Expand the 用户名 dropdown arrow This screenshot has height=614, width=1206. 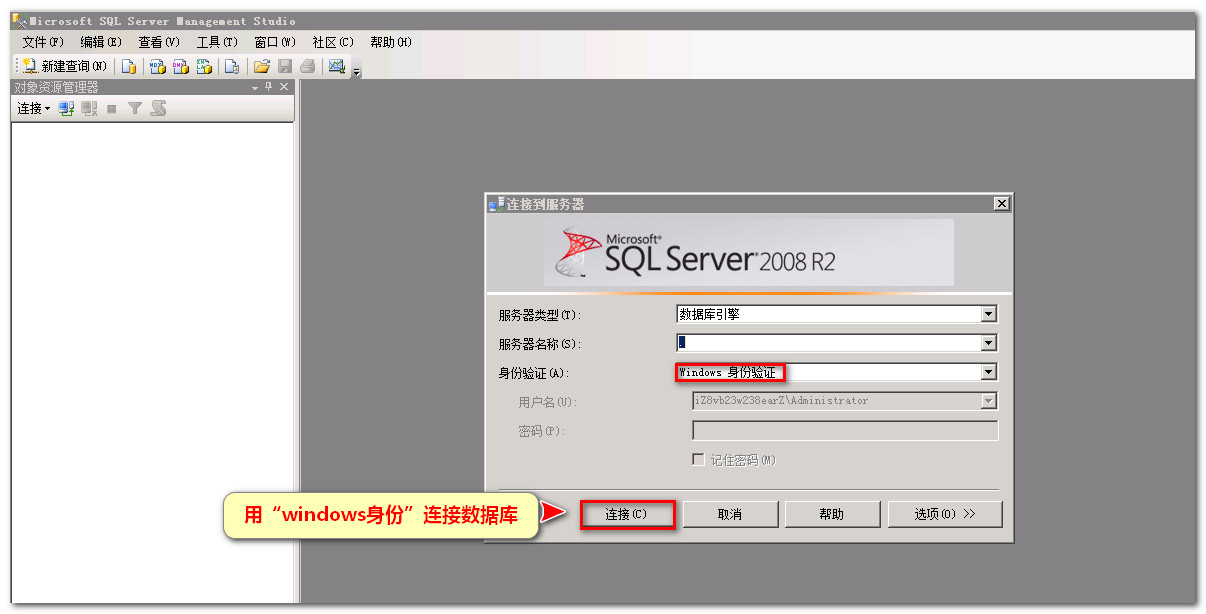pos(989,401)
